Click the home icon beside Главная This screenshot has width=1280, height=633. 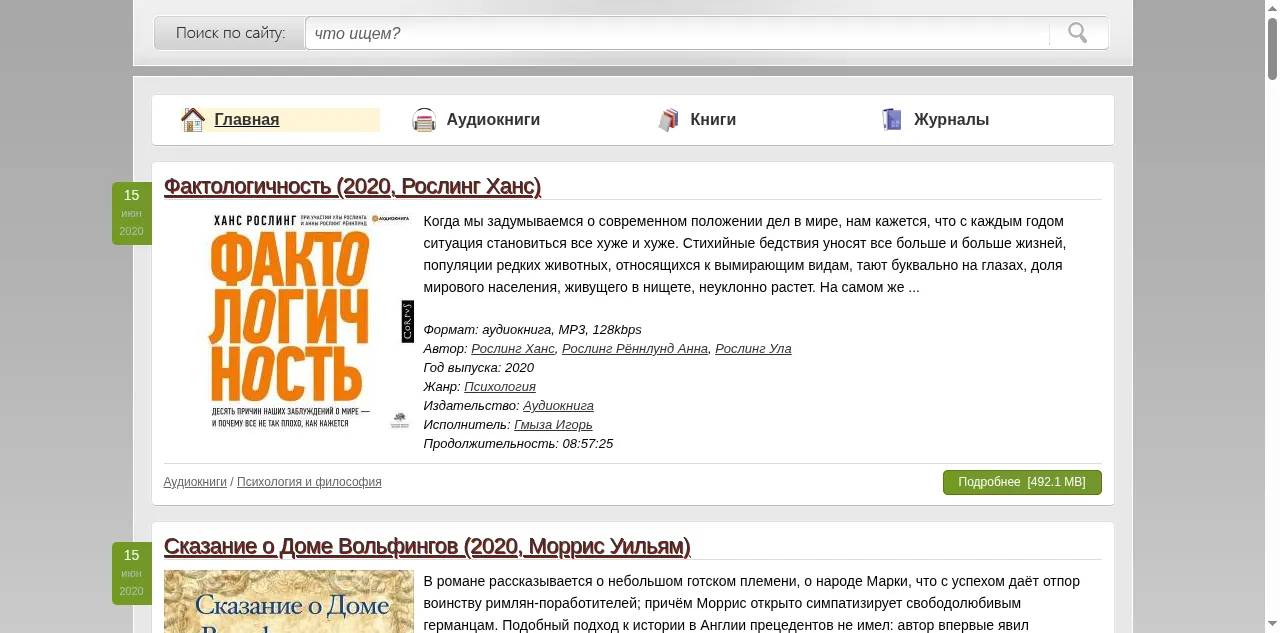pos(193,120)
